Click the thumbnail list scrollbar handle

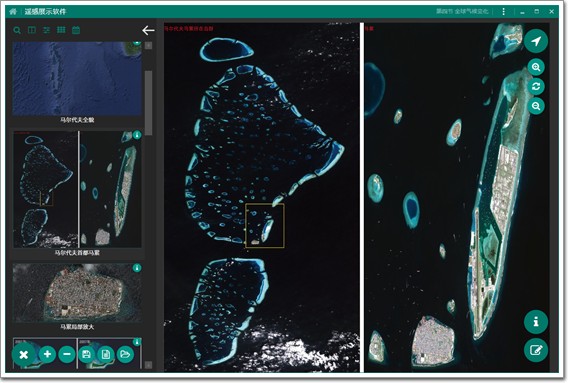click(x=149, y=103)
